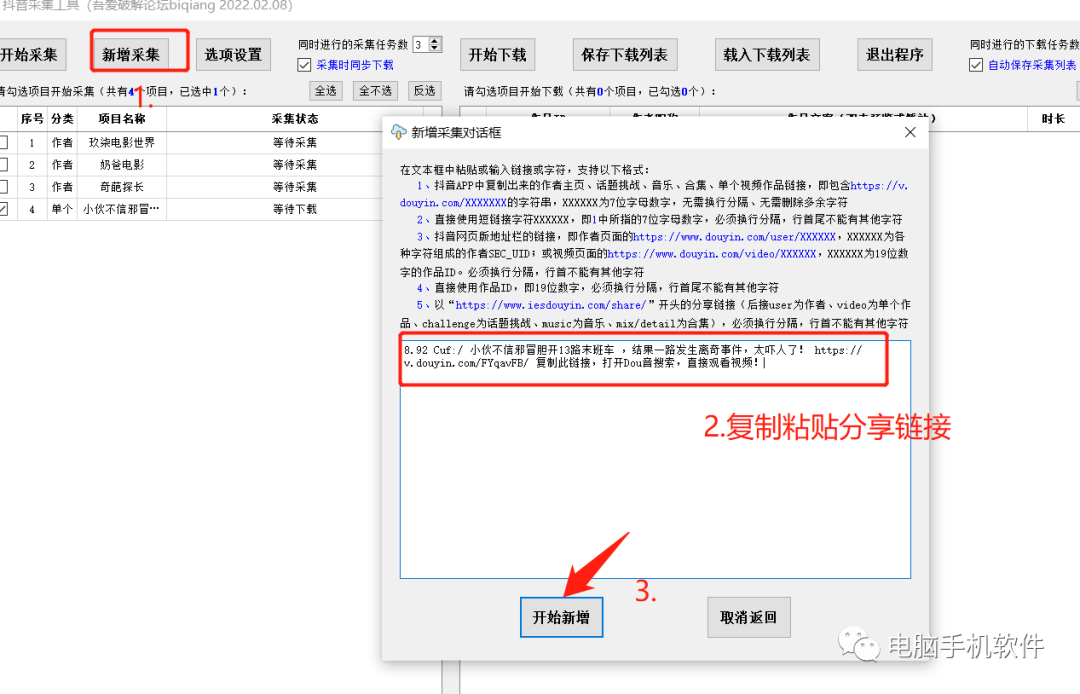Select 奇葩探长 project name cell
The height and width of the screenshot is (694, 1080).
click(122, 187)
